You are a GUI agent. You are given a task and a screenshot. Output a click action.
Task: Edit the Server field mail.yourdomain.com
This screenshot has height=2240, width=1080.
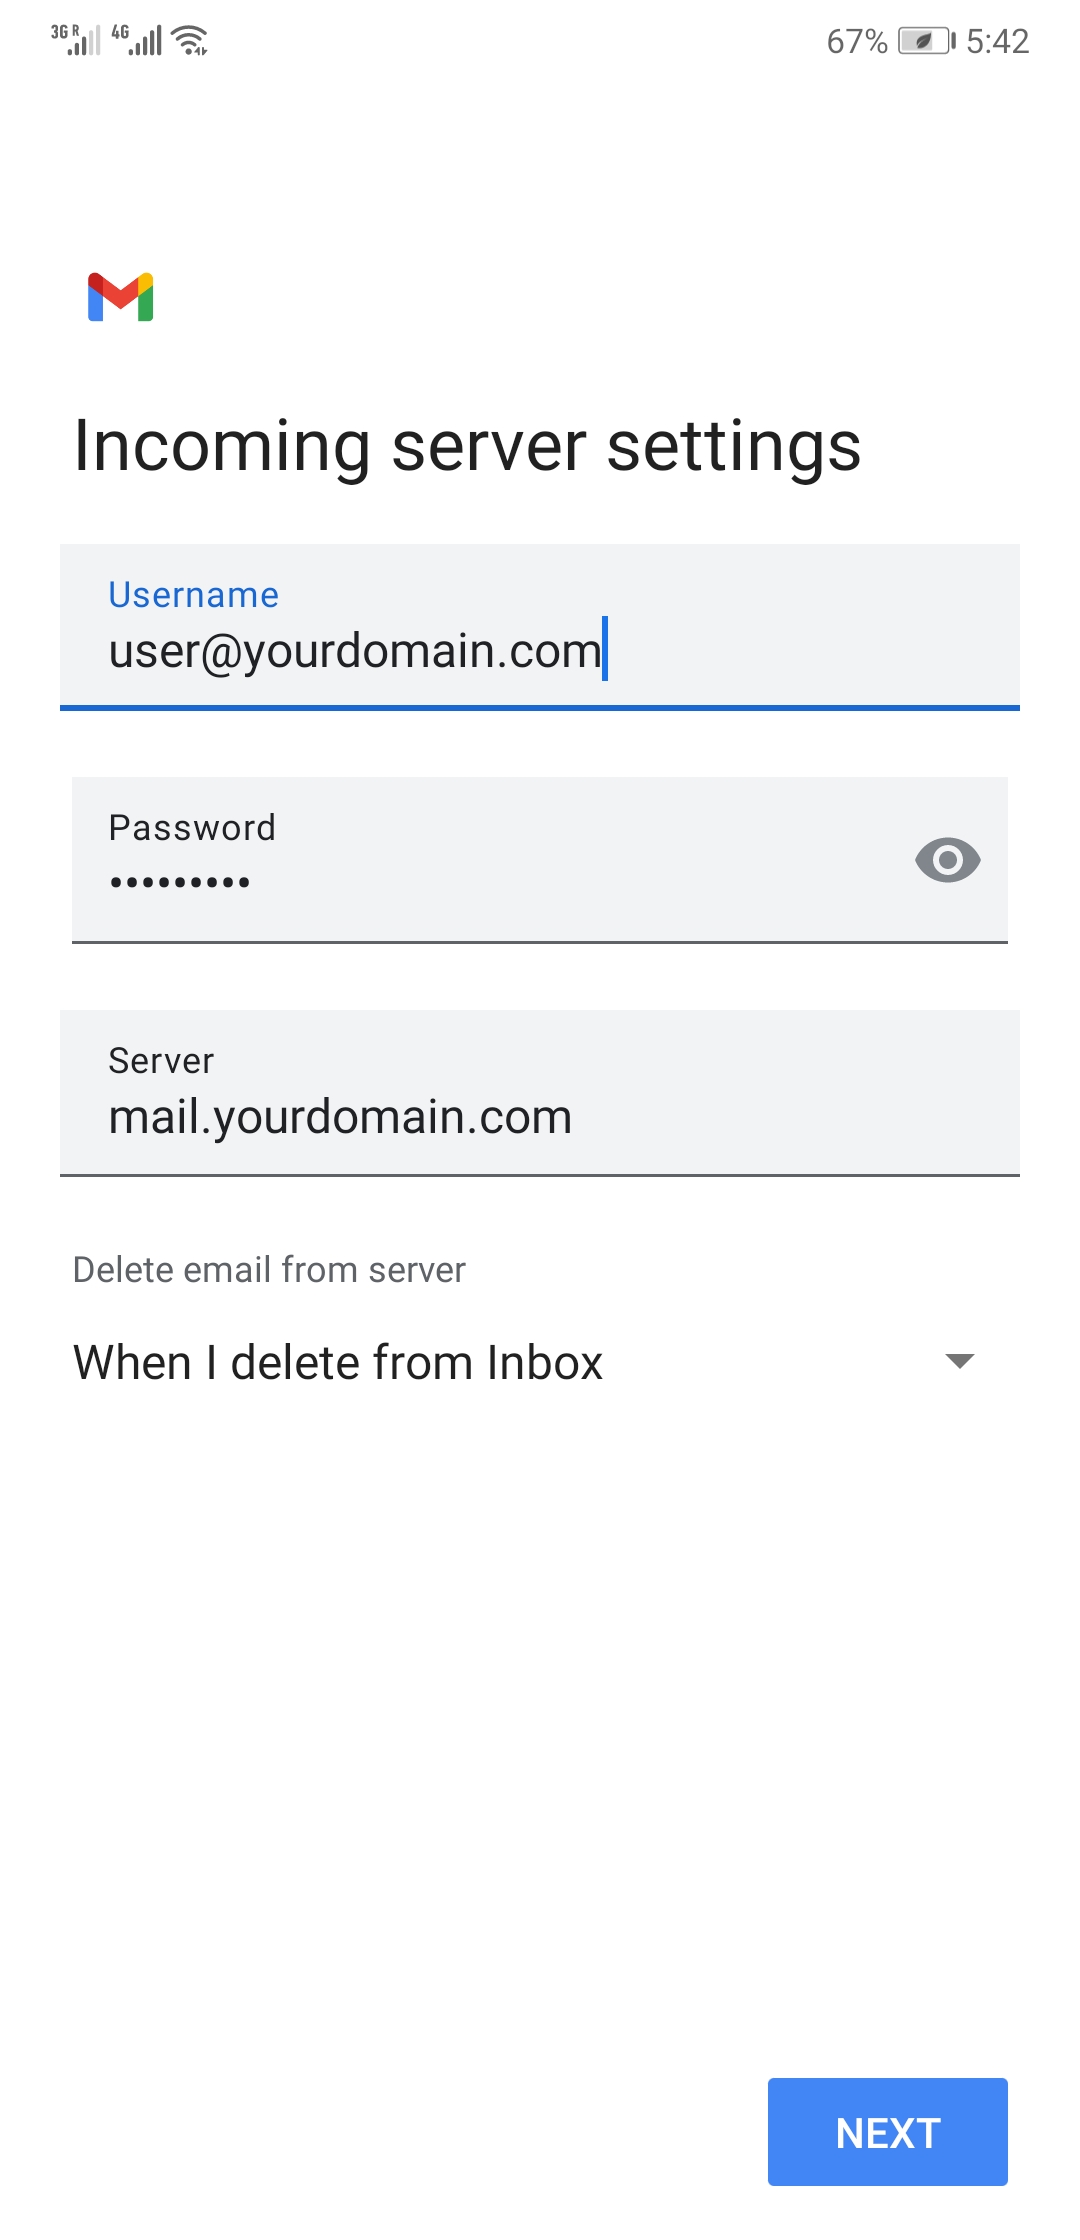pyautogui.click(x=340, y=1117)
